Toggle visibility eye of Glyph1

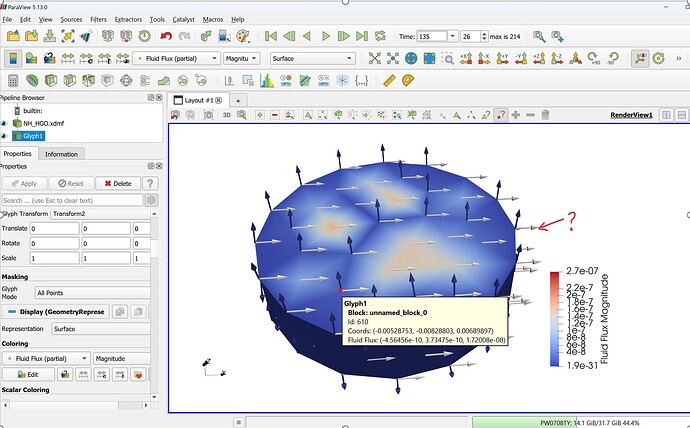[4, 136]
